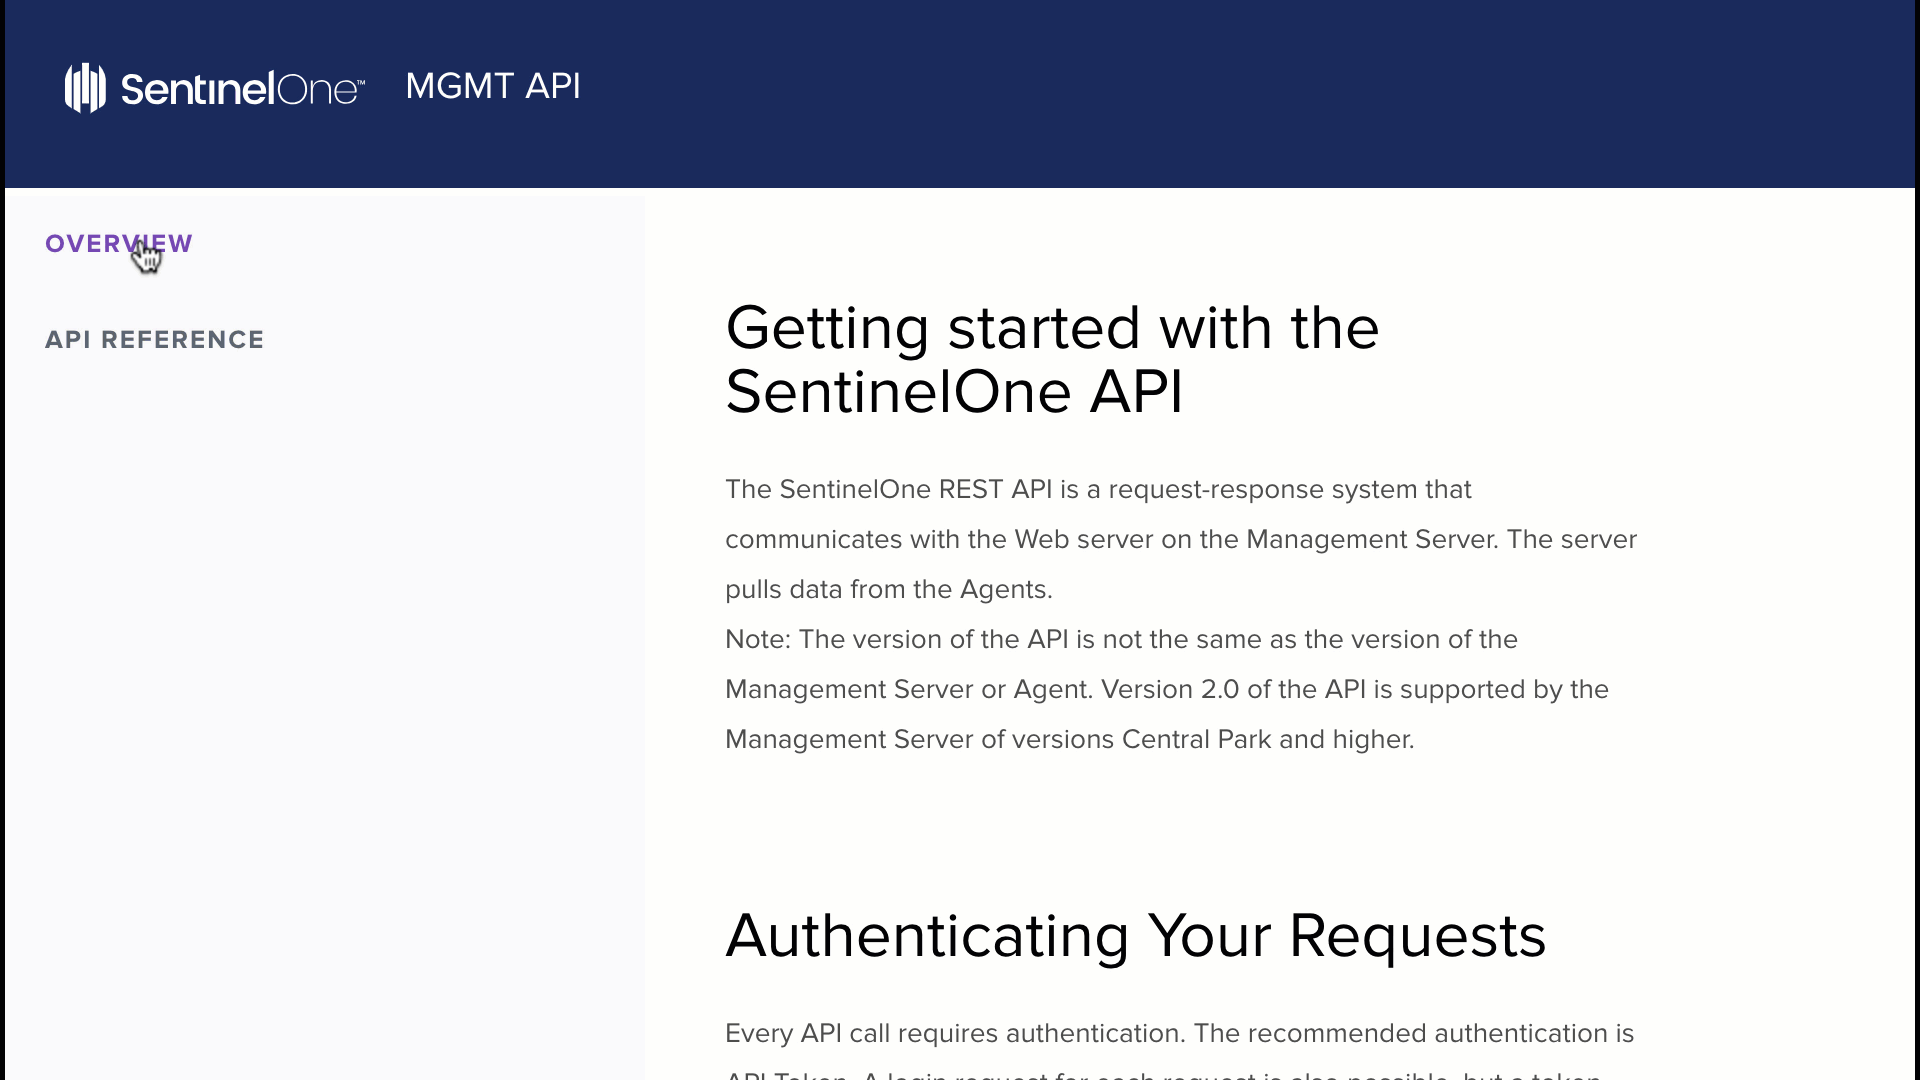Click the line 'pulls data from the Agents.'
Screen dimensions: 1920x1080
coord(889,590)
